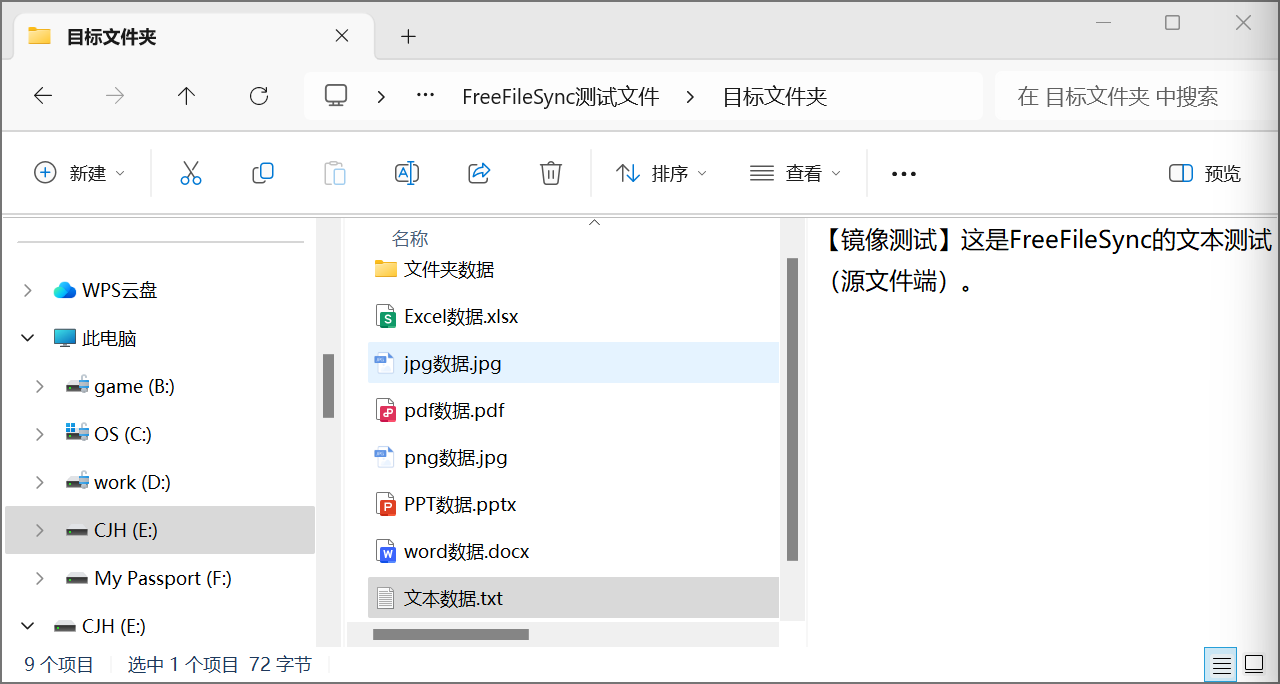Go back with the left arrow

pos(43,96)
